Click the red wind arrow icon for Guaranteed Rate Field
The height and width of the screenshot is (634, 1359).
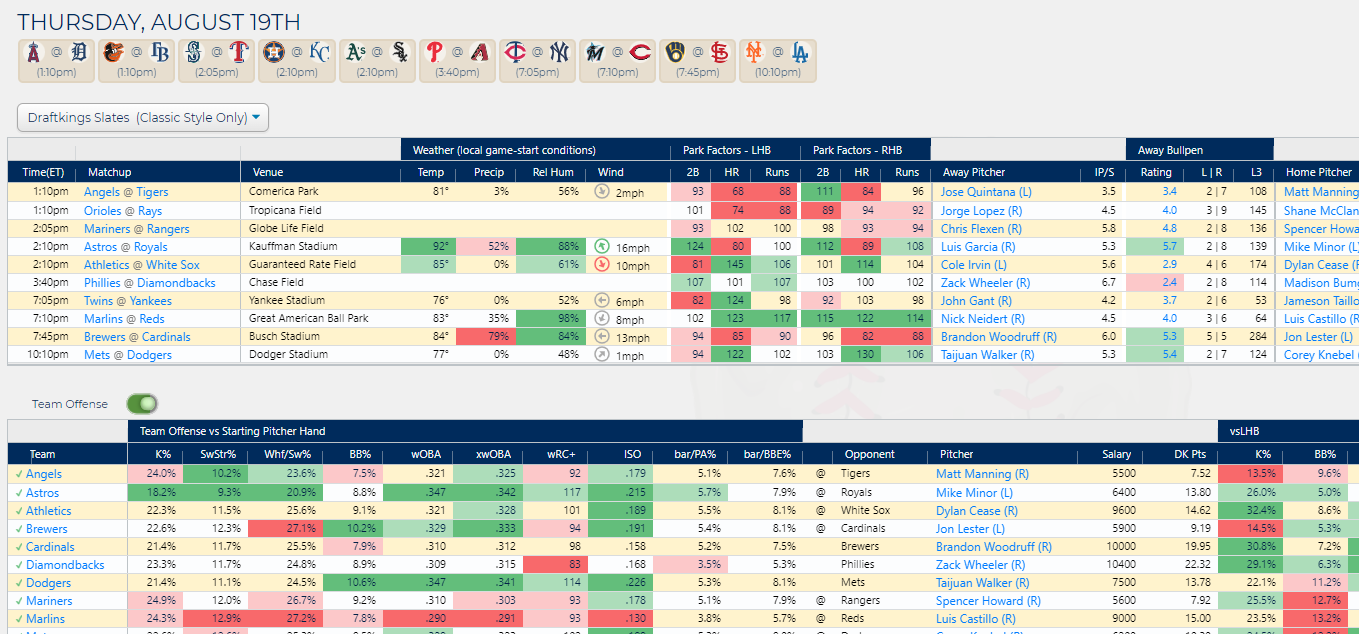[x=602, y=264]
